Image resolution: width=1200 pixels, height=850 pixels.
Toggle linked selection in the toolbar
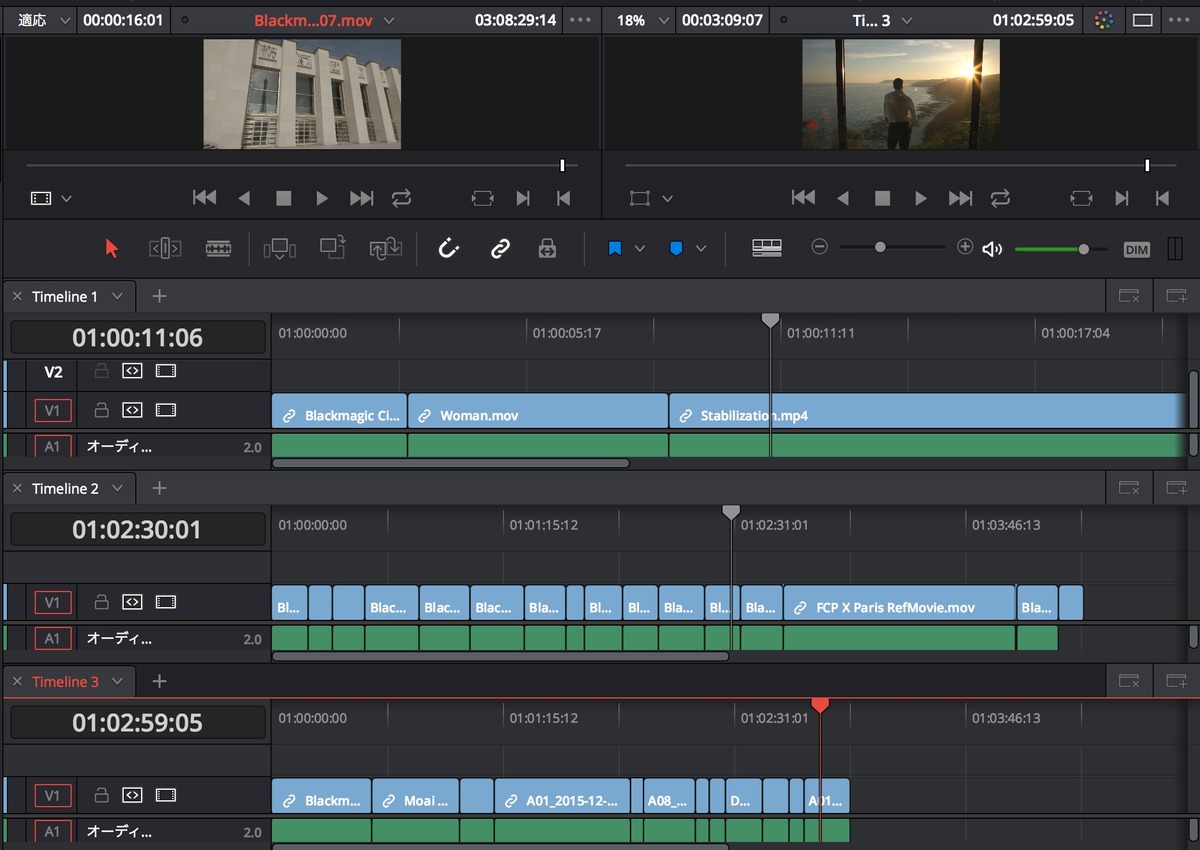(499, 248)
